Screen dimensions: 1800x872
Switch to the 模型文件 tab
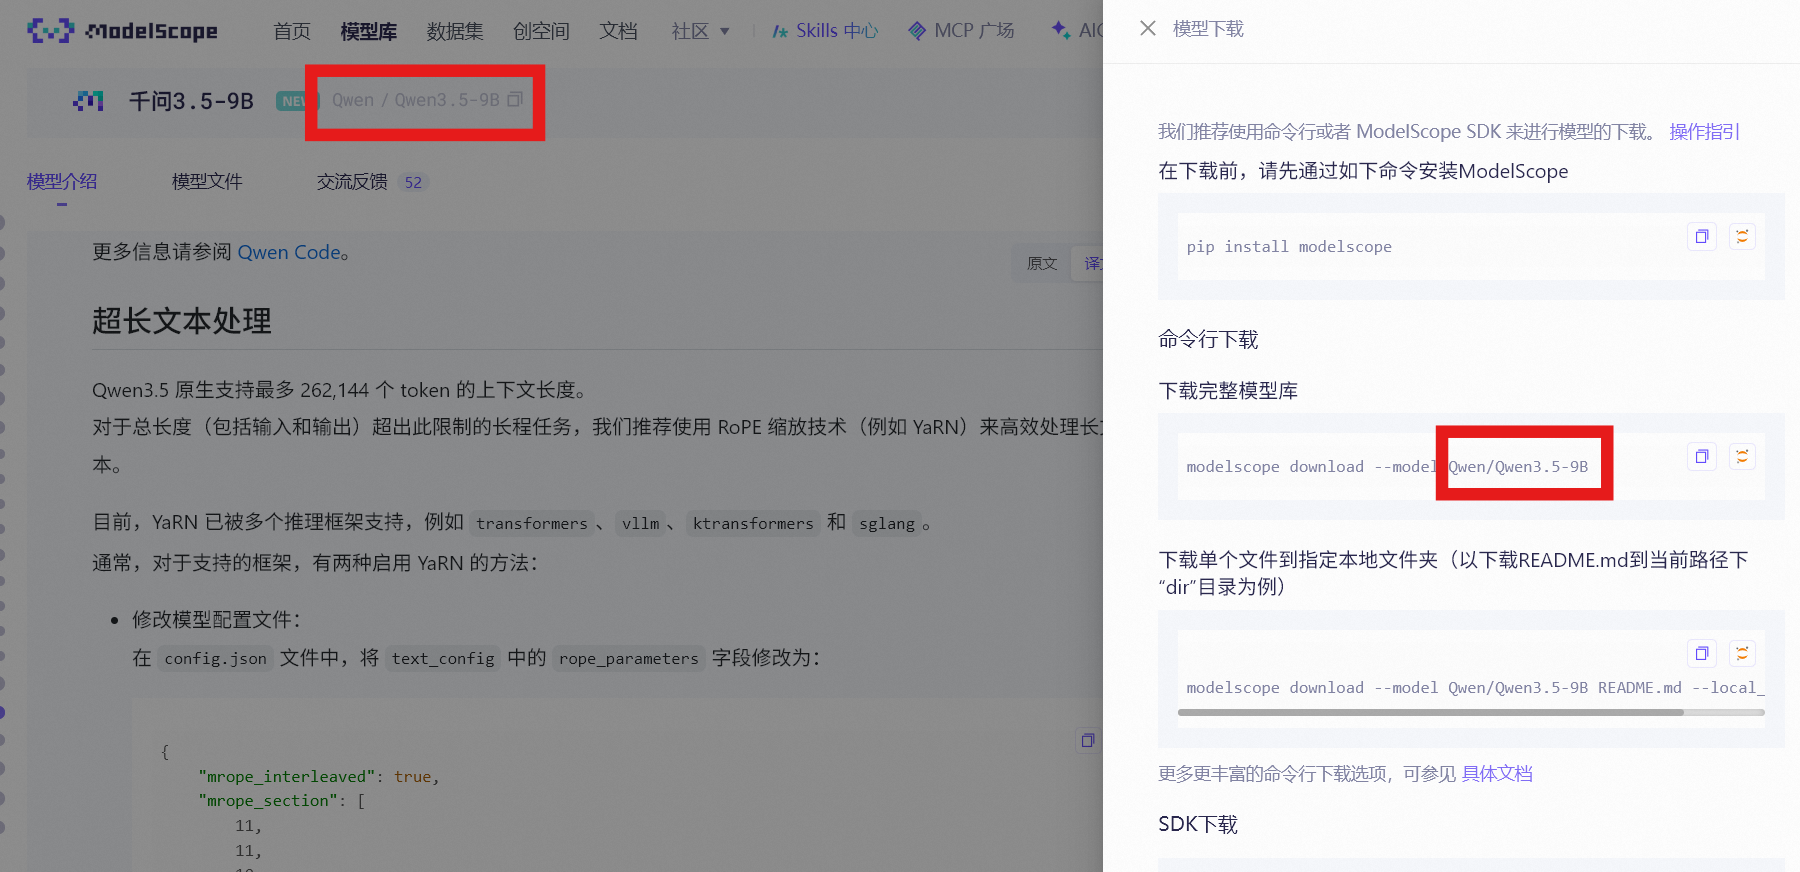pyautogui.click(x=207, y=181)
